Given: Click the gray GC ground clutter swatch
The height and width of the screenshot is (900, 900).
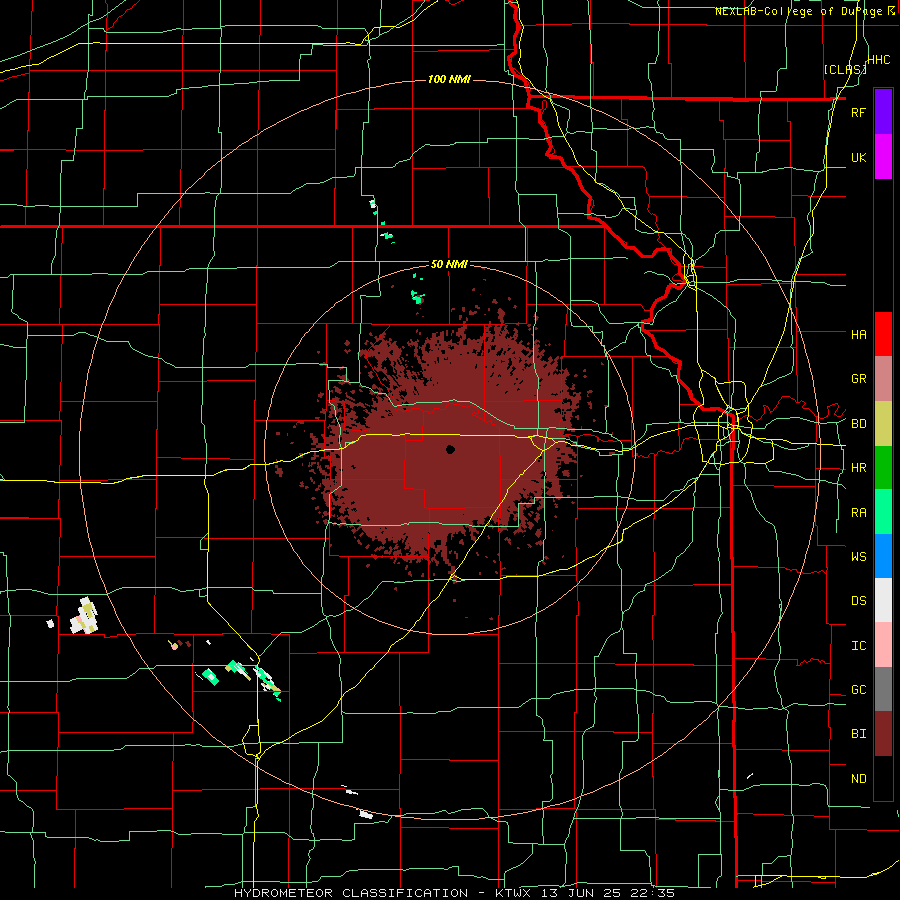Looking at the screenshot, I should click(883, 689).
